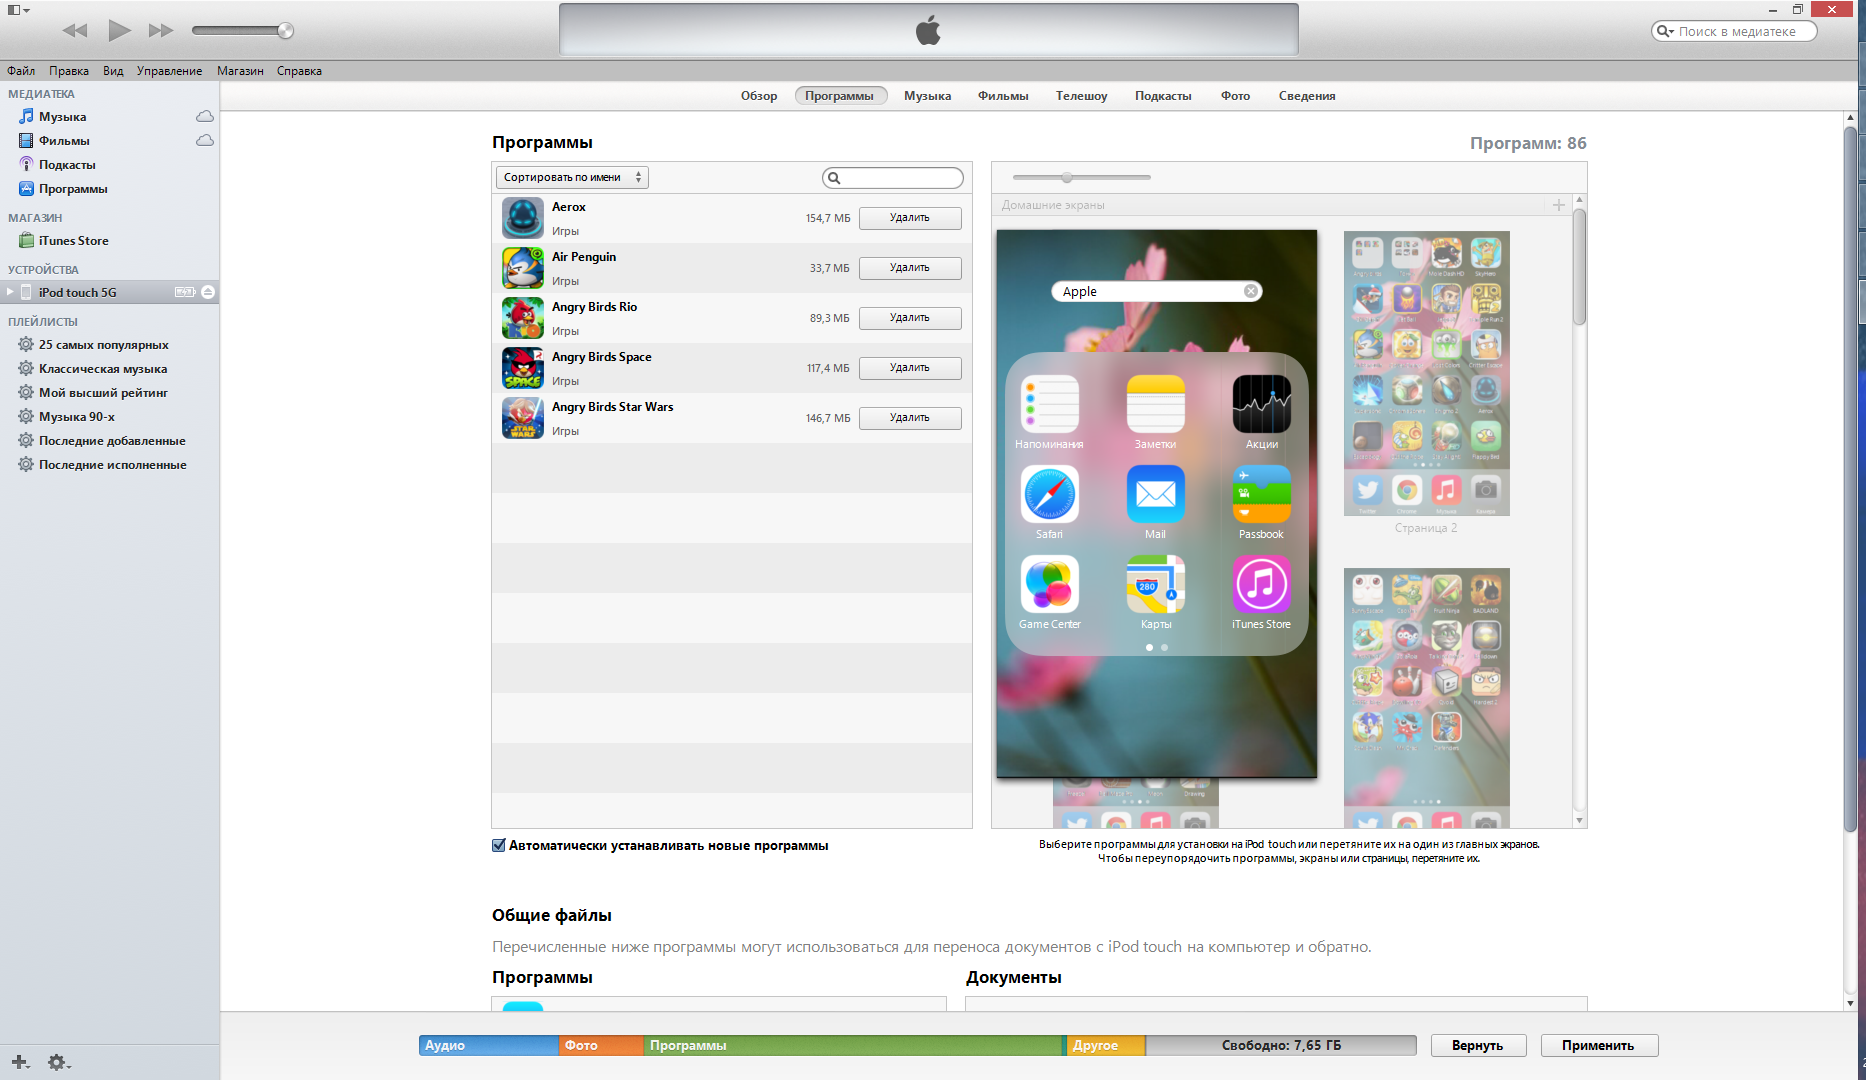Open the 25 самых популярных playlist

(x=103, y=345)
